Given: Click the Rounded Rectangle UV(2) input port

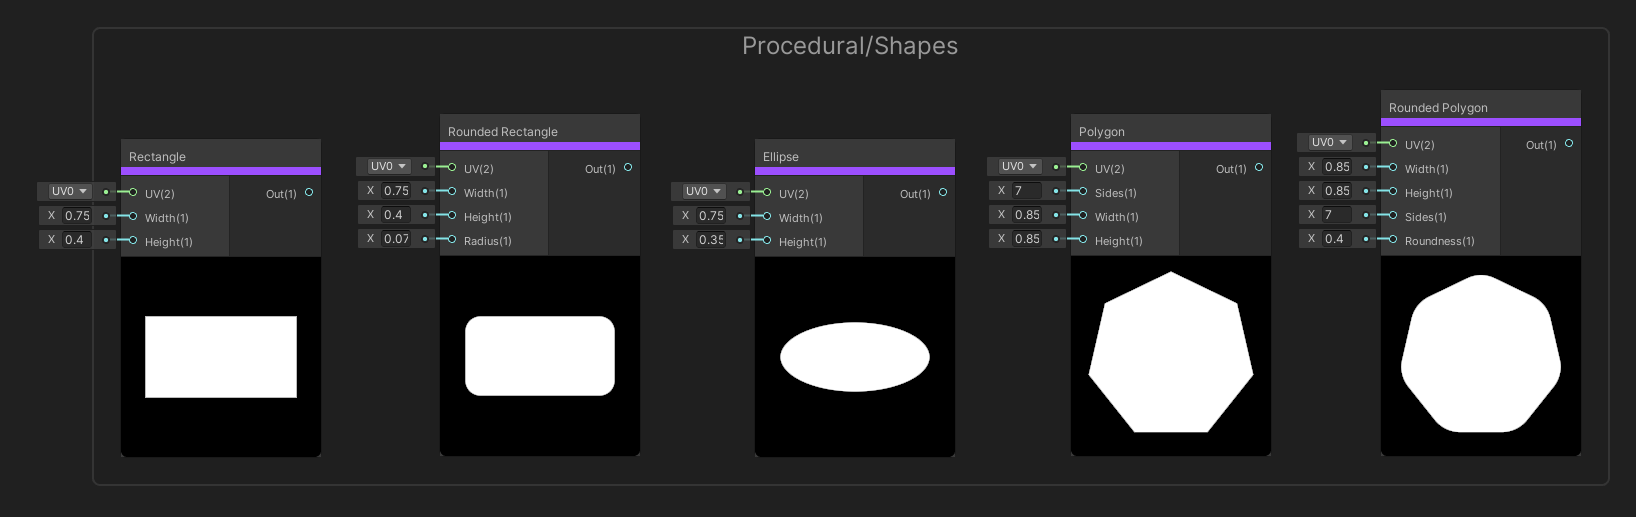Looking at the screenshot, I should pyautogui.click(x=452, y=167).
